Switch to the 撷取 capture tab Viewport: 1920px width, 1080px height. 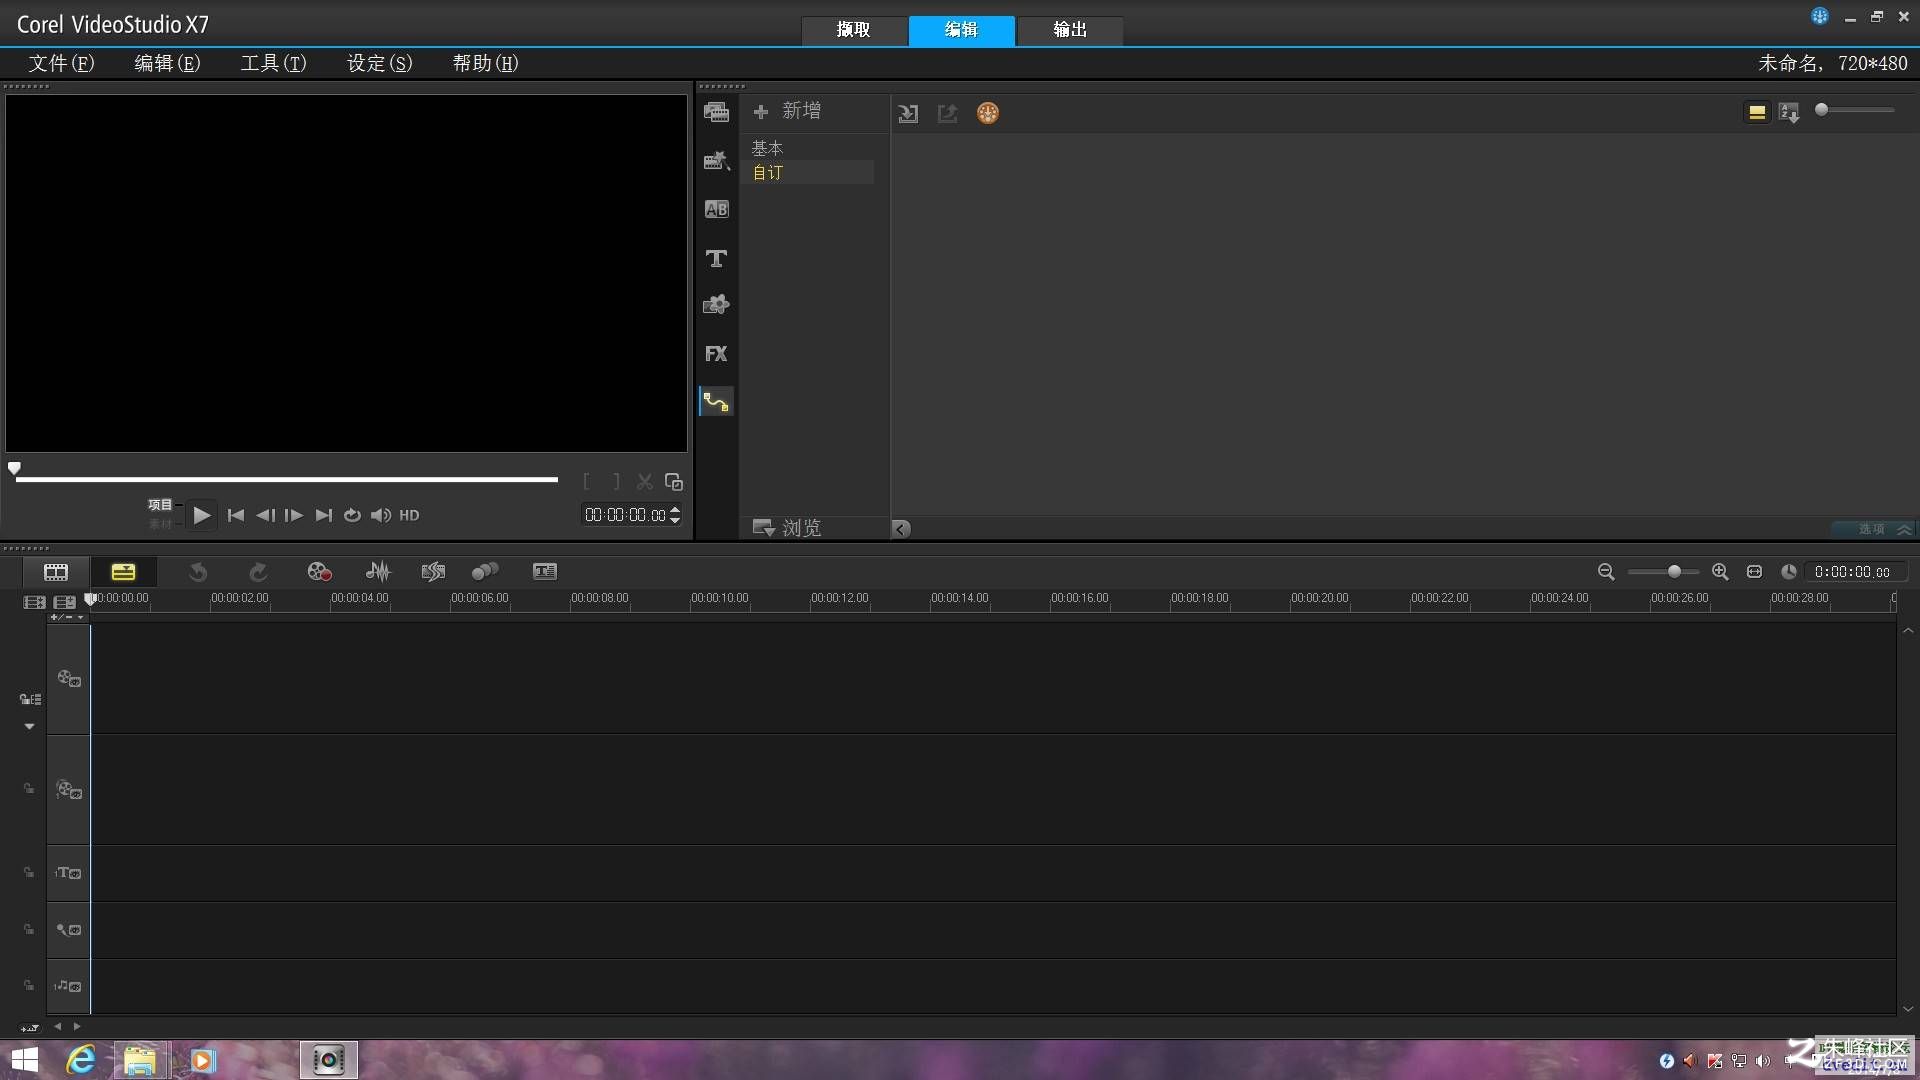pyautogui.click(x=854, y=30)
